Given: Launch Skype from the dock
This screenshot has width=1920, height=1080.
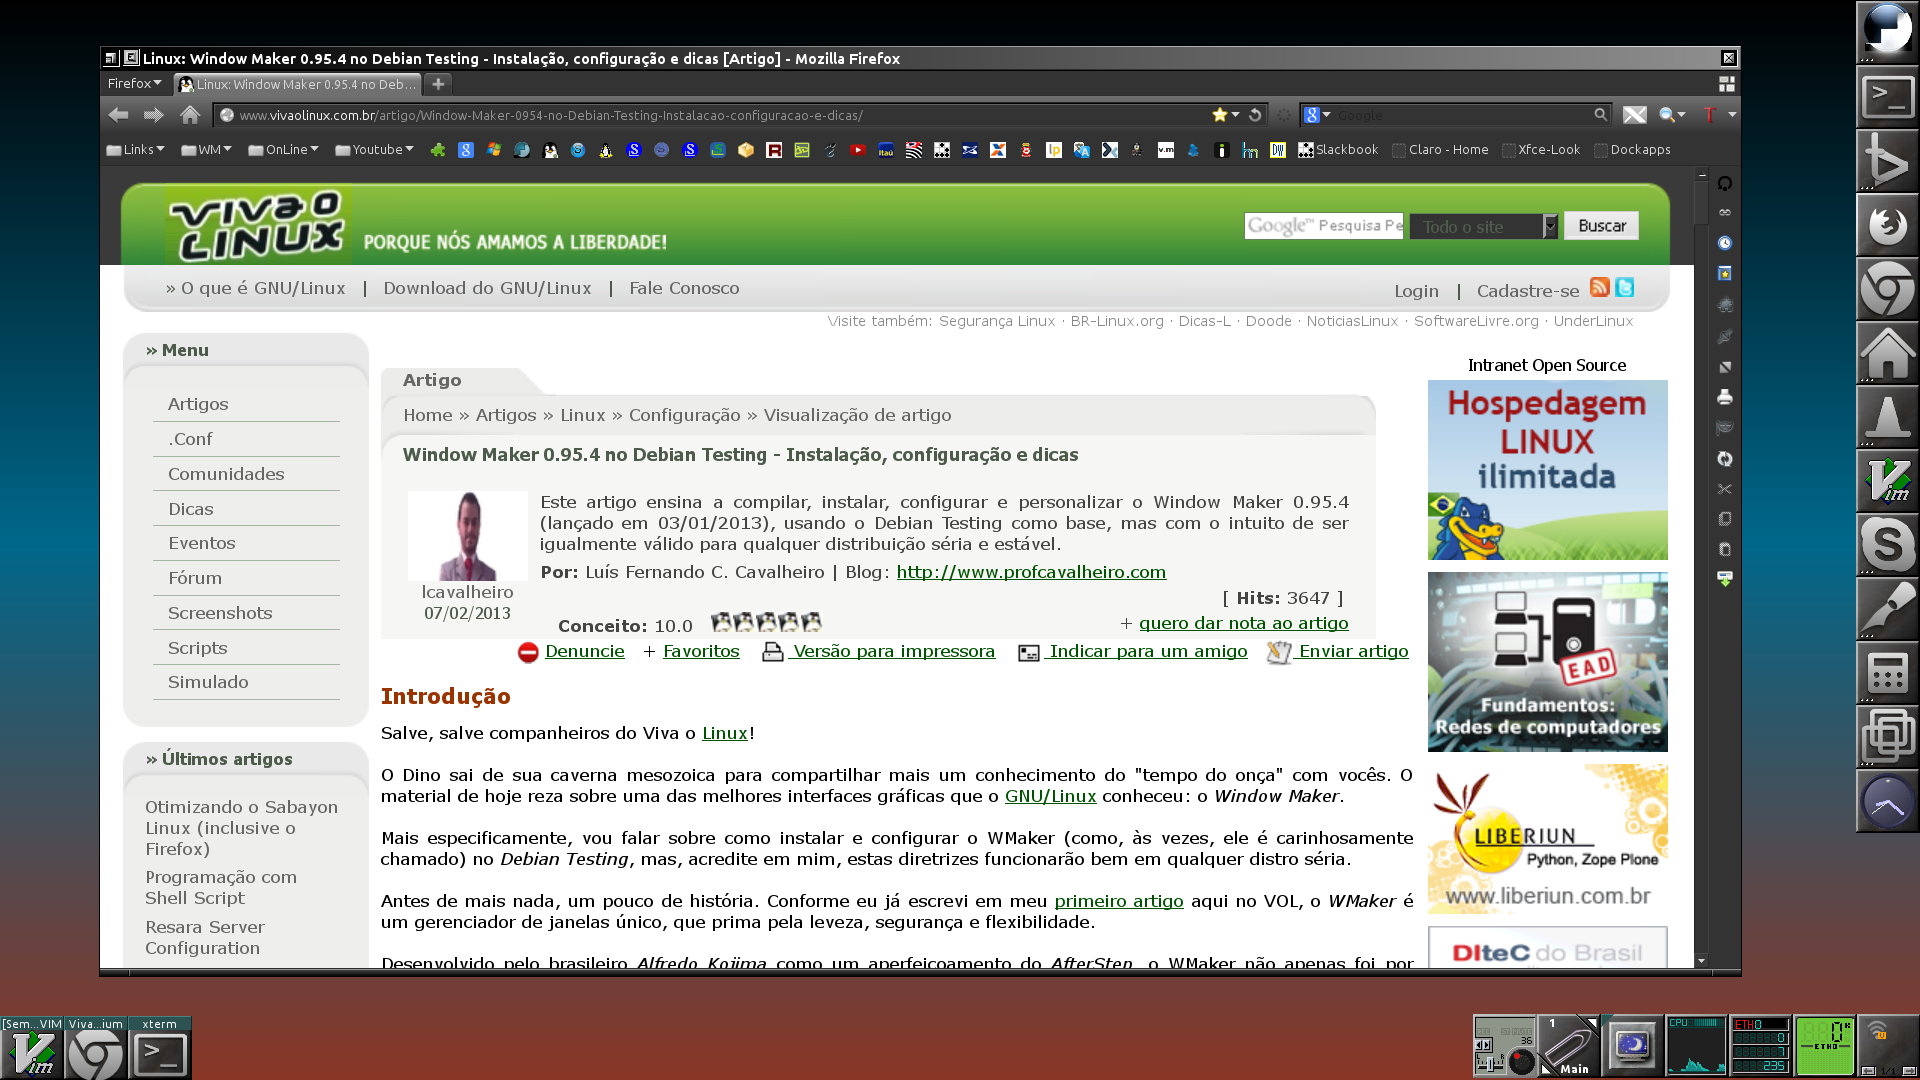Looking at the screenshot, I should pos(1887,545).
